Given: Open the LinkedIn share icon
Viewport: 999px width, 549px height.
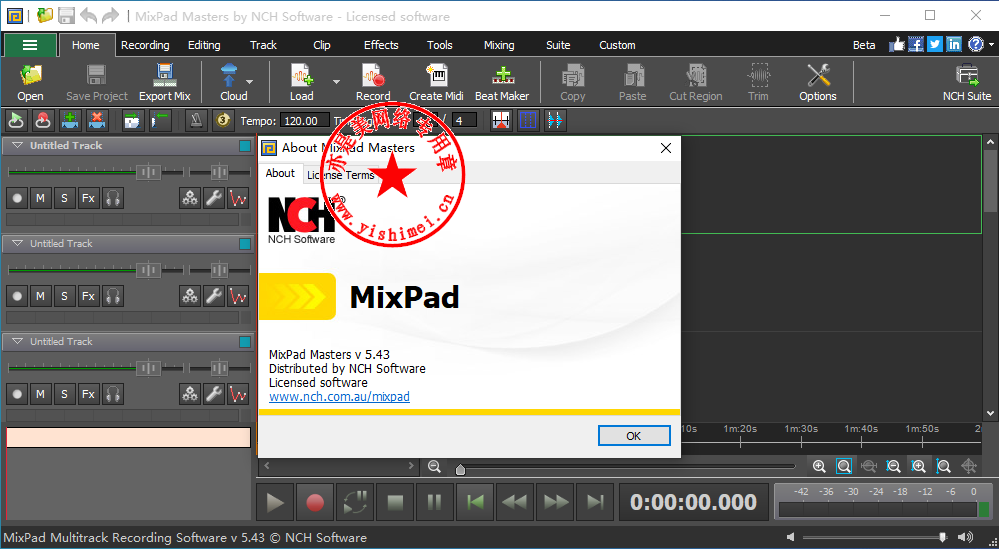Looking at the screenshot, I should [x=954, y=45].
